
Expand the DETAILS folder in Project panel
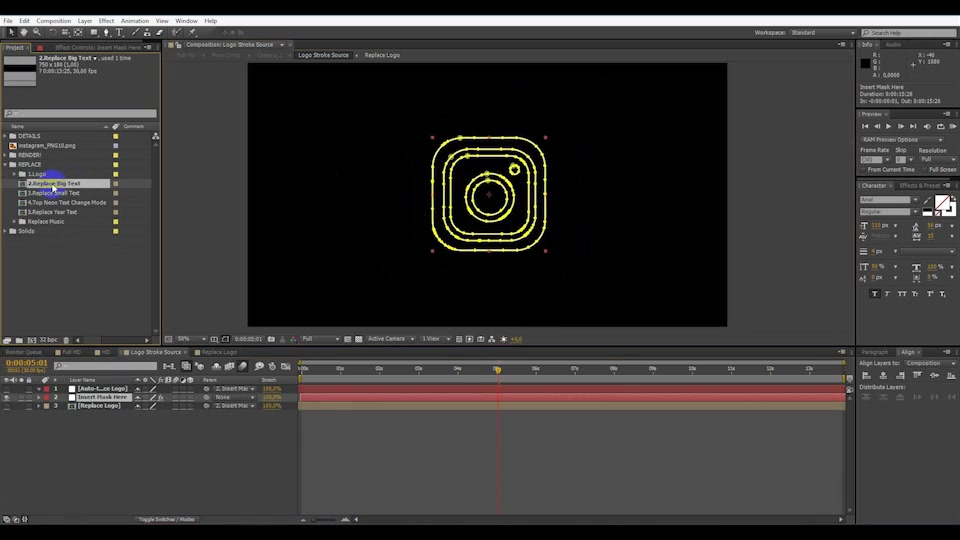[6, 136]
